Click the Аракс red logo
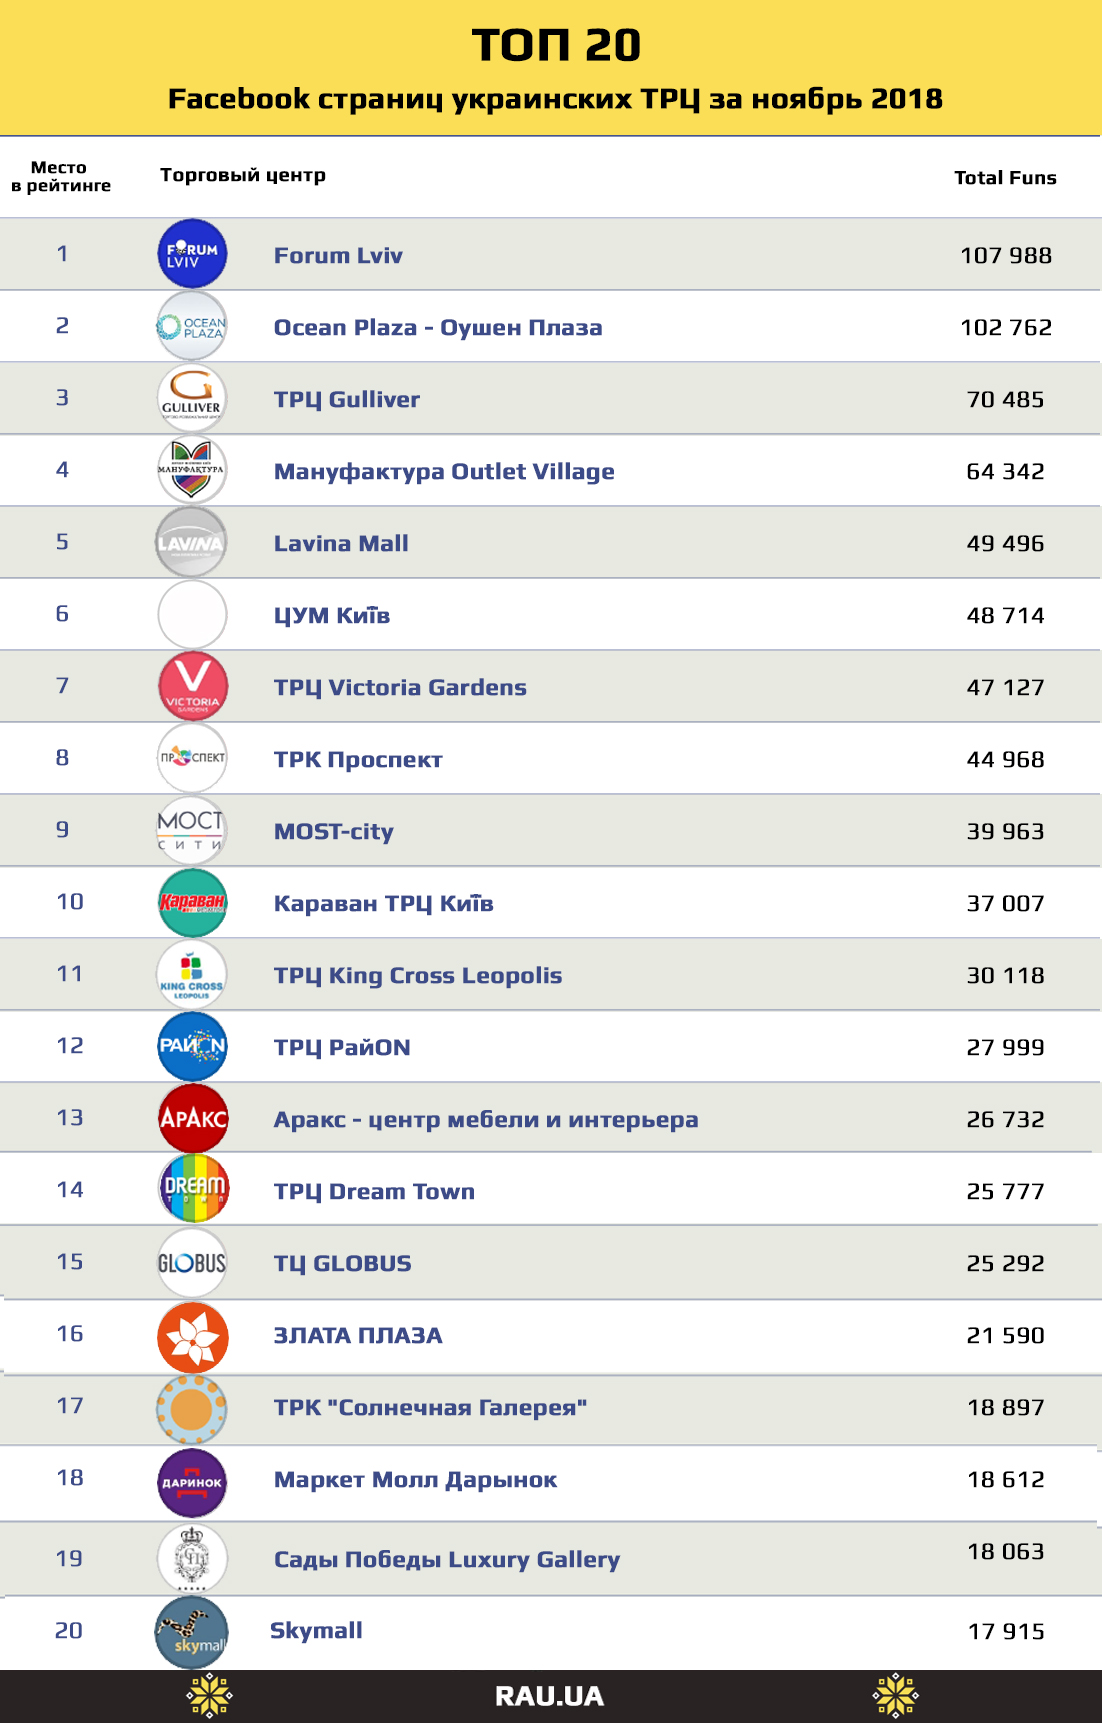 point(193,1117)
